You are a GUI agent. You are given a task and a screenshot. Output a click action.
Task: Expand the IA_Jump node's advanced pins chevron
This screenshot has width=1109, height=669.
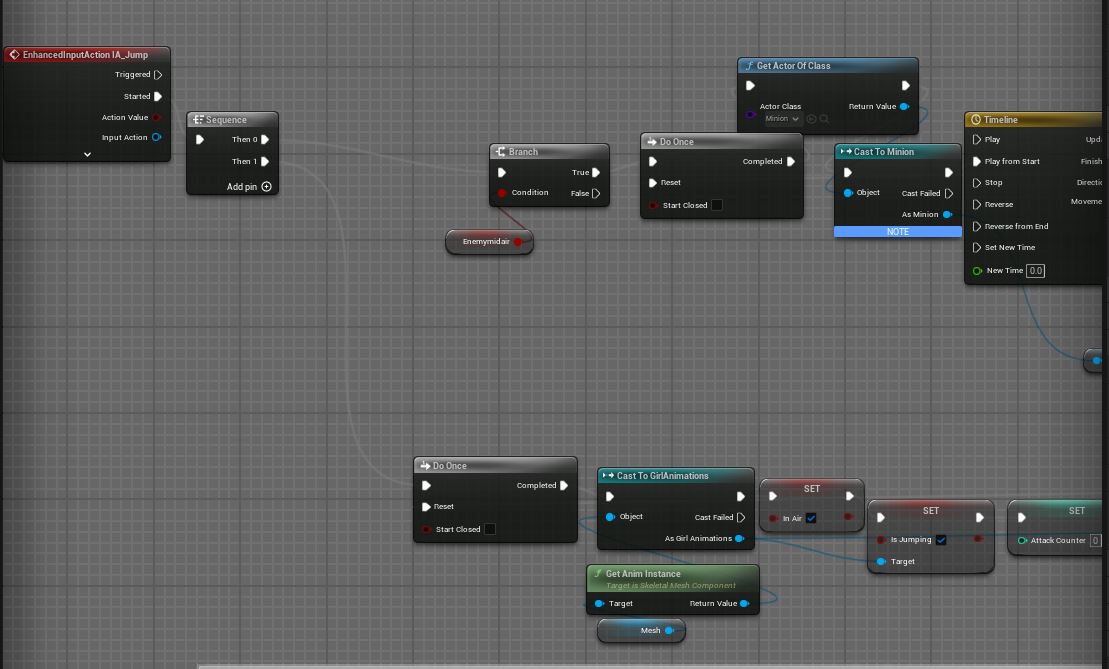click(x=87, y=155)
